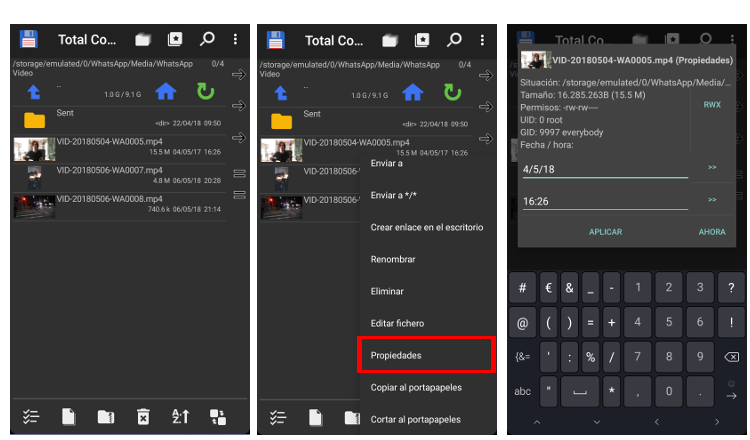Tap the @ key on the keyboard
The width and height of the screenshot is (750, 440).
pos(522,323)
